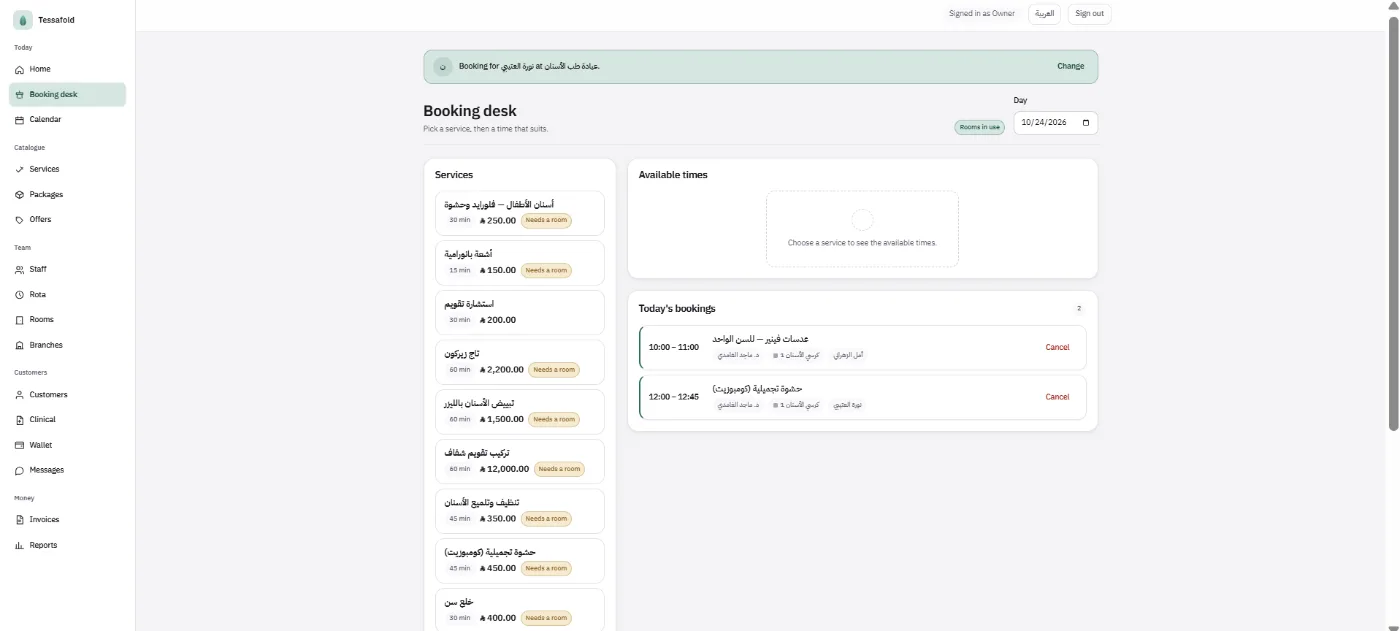Viewport: 1400px width, 631px height.
Task: Click the Calendar icon in the sidebar
Action: [20, 120]
